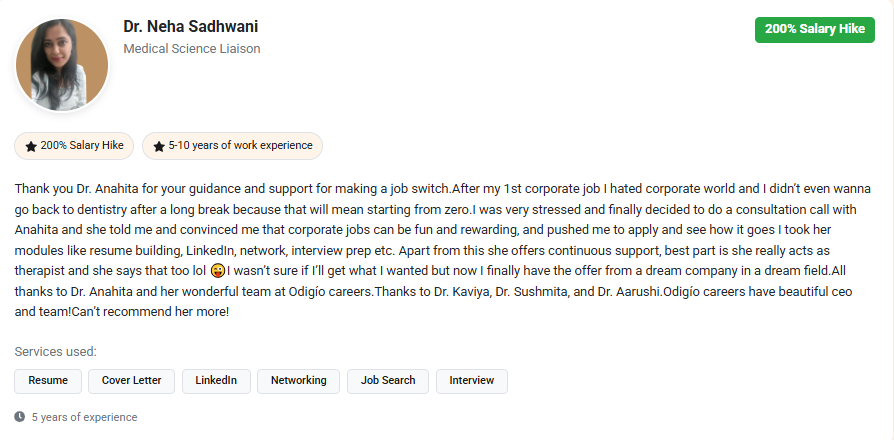Select the Cover Letter service tag

(131, 381)
